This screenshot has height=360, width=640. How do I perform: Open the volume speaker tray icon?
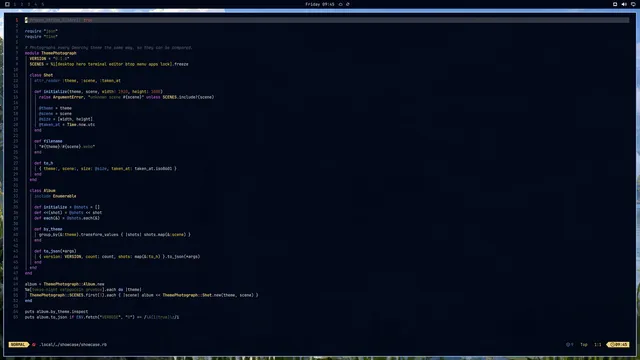pos(624,4)
